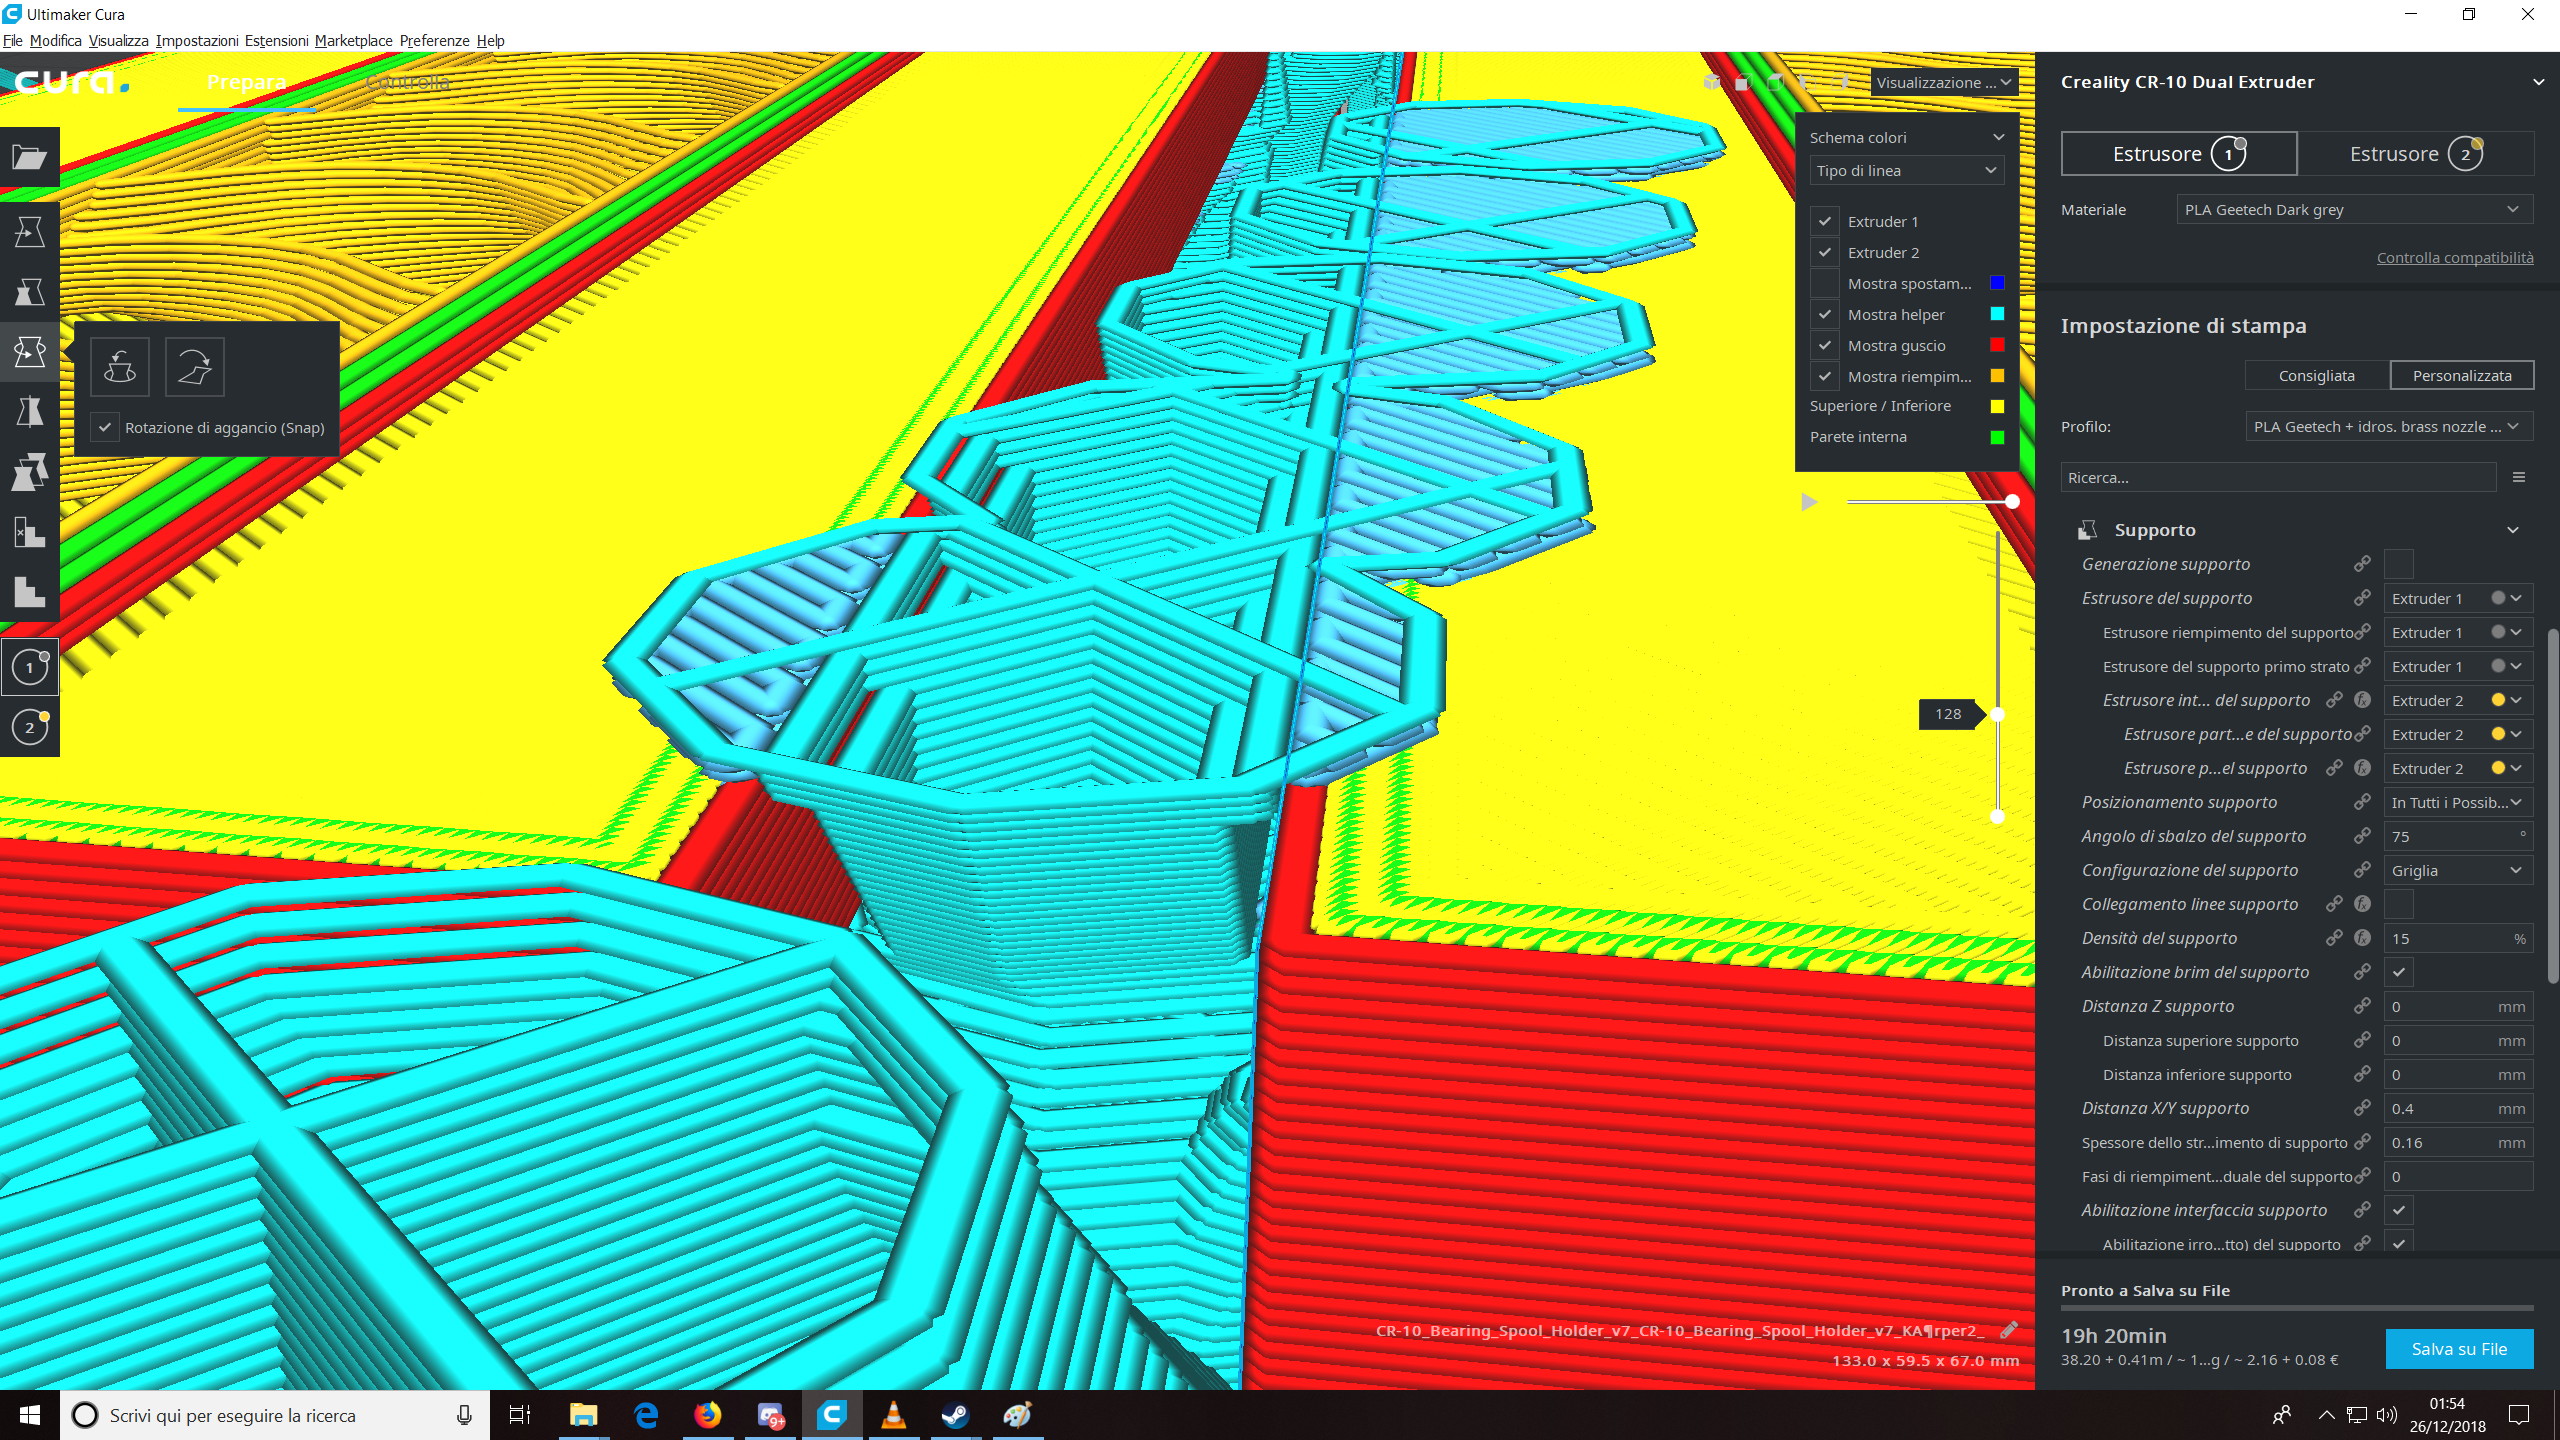Image resolution: width=2560 pixels, height=1440 pixels.
Task: Open the Profilo dropdown
Action: [x=2389, y=426]
